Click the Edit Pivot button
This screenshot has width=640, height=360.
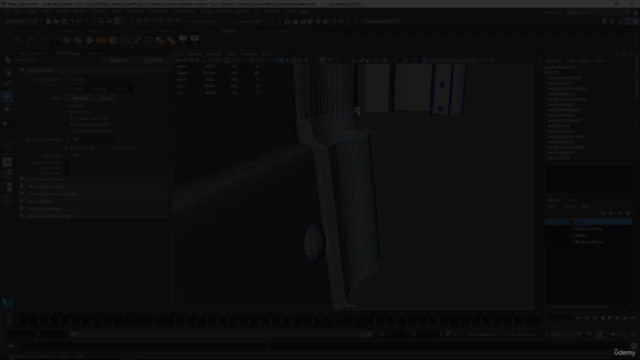pos(80,98)
